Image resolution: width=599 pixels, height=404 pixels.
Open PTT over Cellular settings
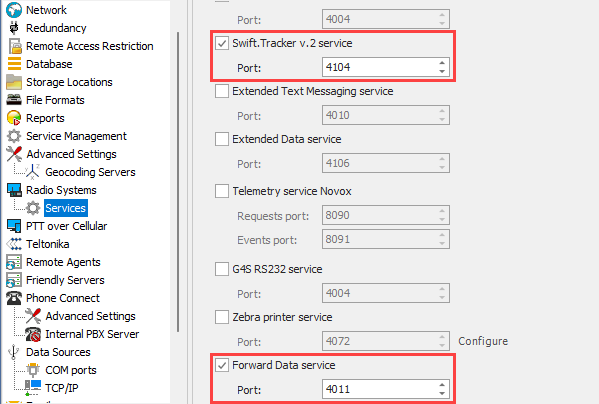click(x=66, y=226)
